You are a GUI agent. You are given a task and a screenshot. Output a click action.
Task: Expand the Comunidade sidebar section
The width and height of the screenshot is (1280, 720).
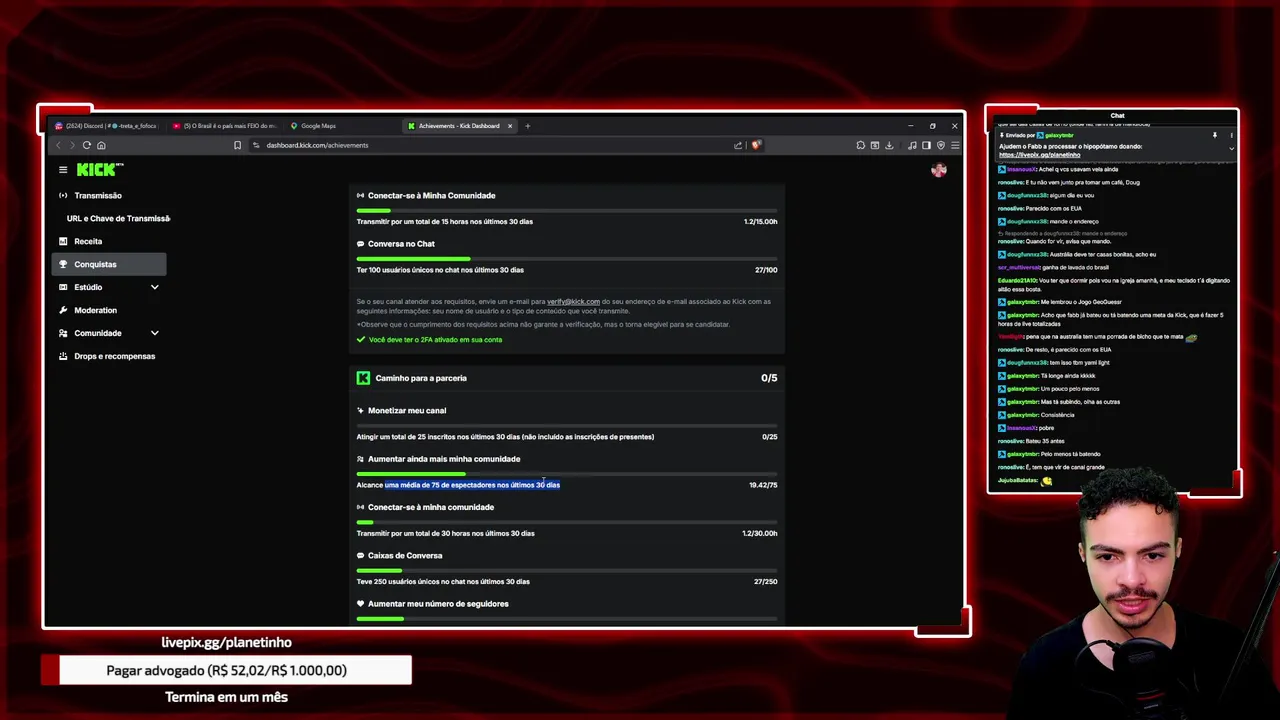click(154, 333)
